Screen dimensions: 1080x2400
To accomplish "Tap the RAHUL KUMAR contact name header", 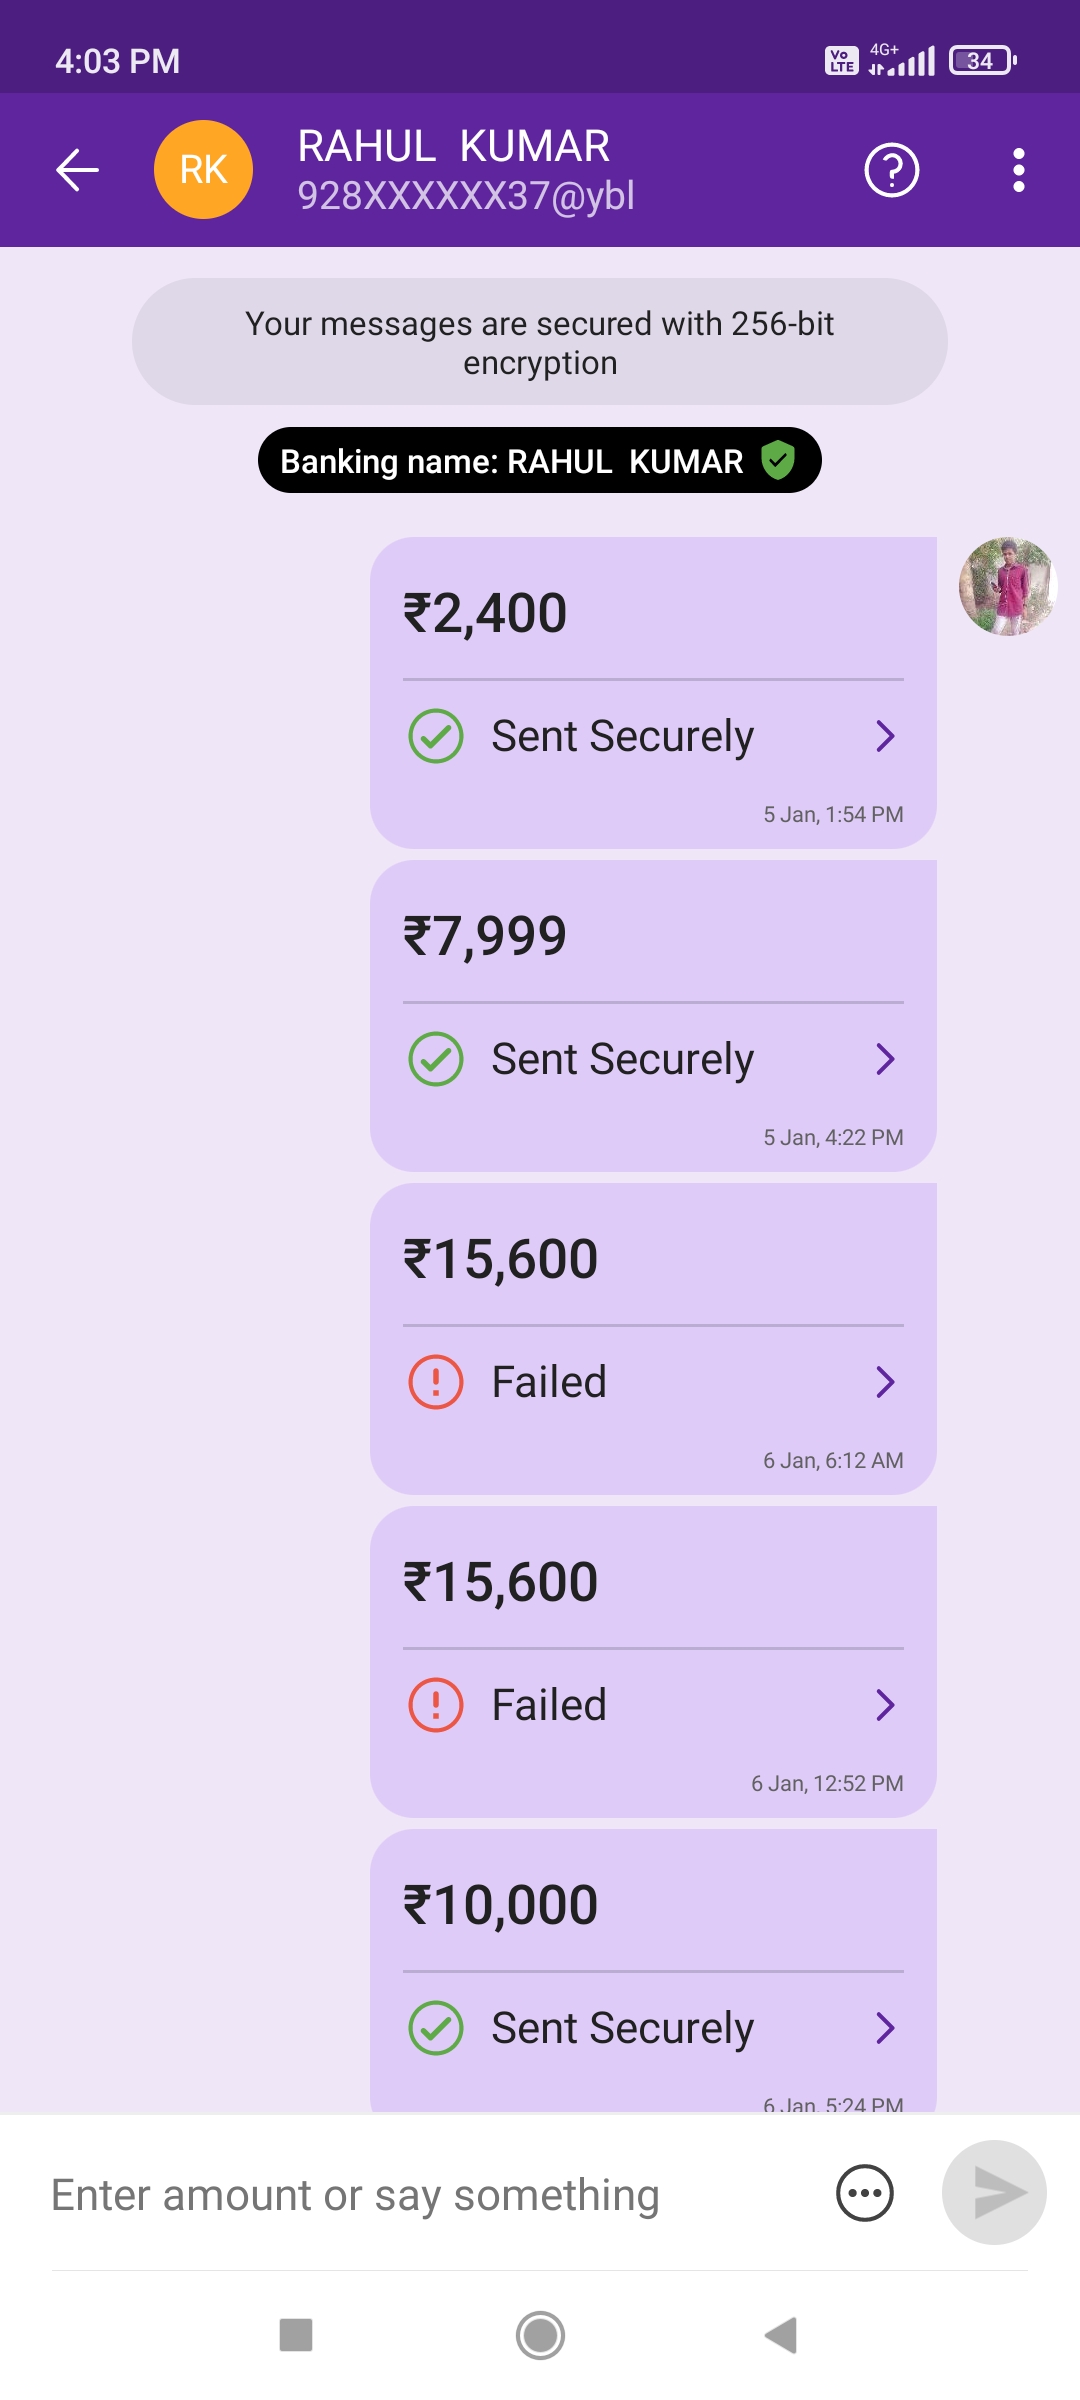I will tap(454, 147).
